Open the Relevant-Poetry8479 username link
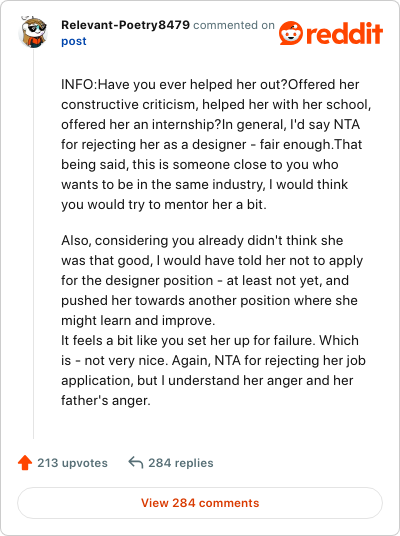 click(125, 25)
